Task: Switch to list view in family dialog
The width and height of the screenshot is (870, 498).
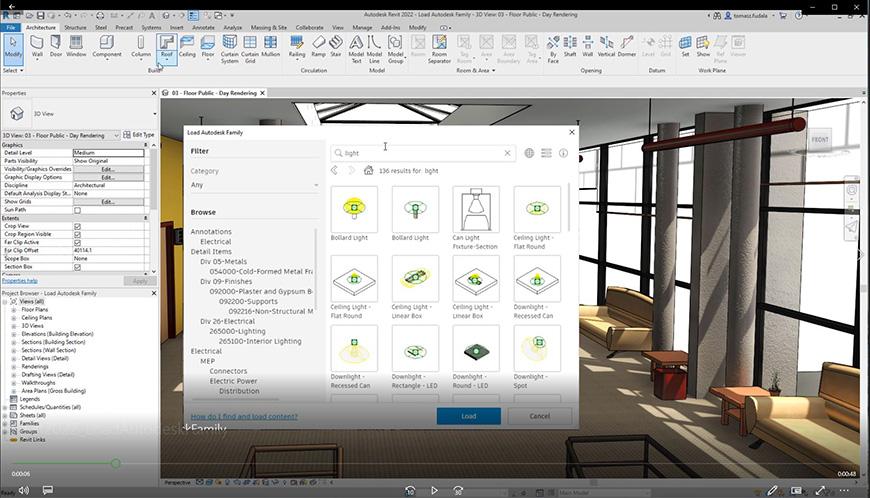Action: (x=547, y=153)
